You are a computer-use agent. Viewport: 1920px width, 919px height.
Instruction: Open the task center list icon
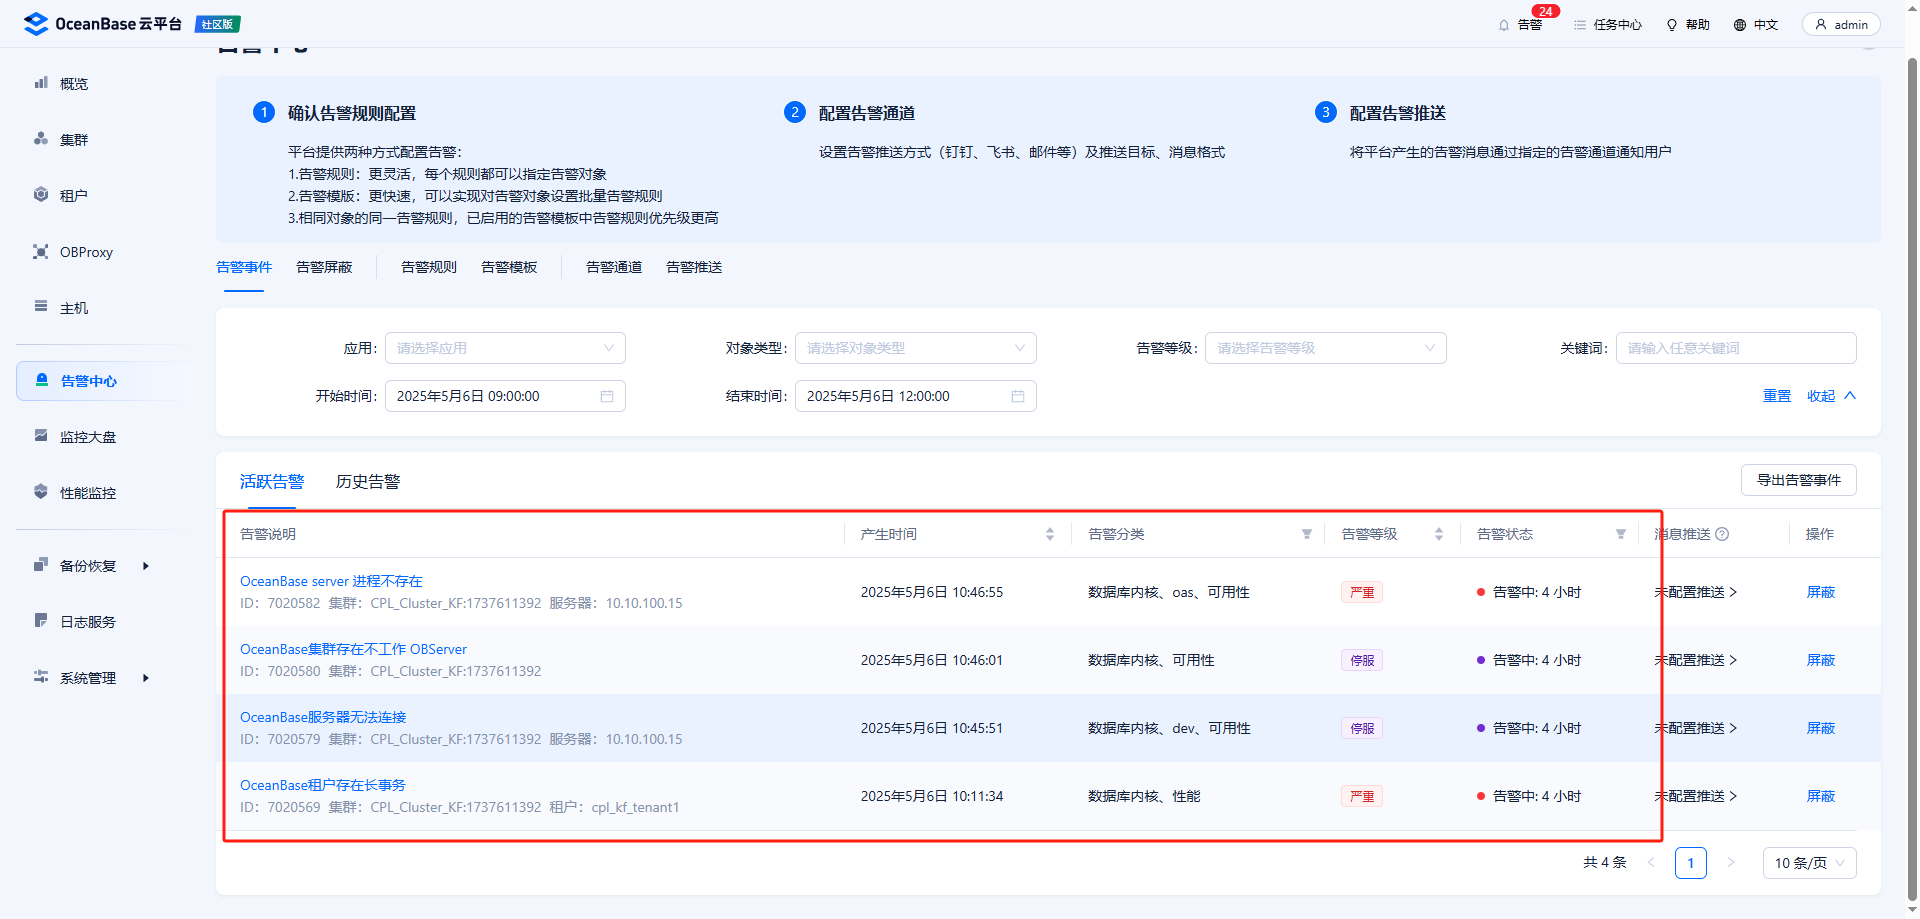click(1580, 25)
